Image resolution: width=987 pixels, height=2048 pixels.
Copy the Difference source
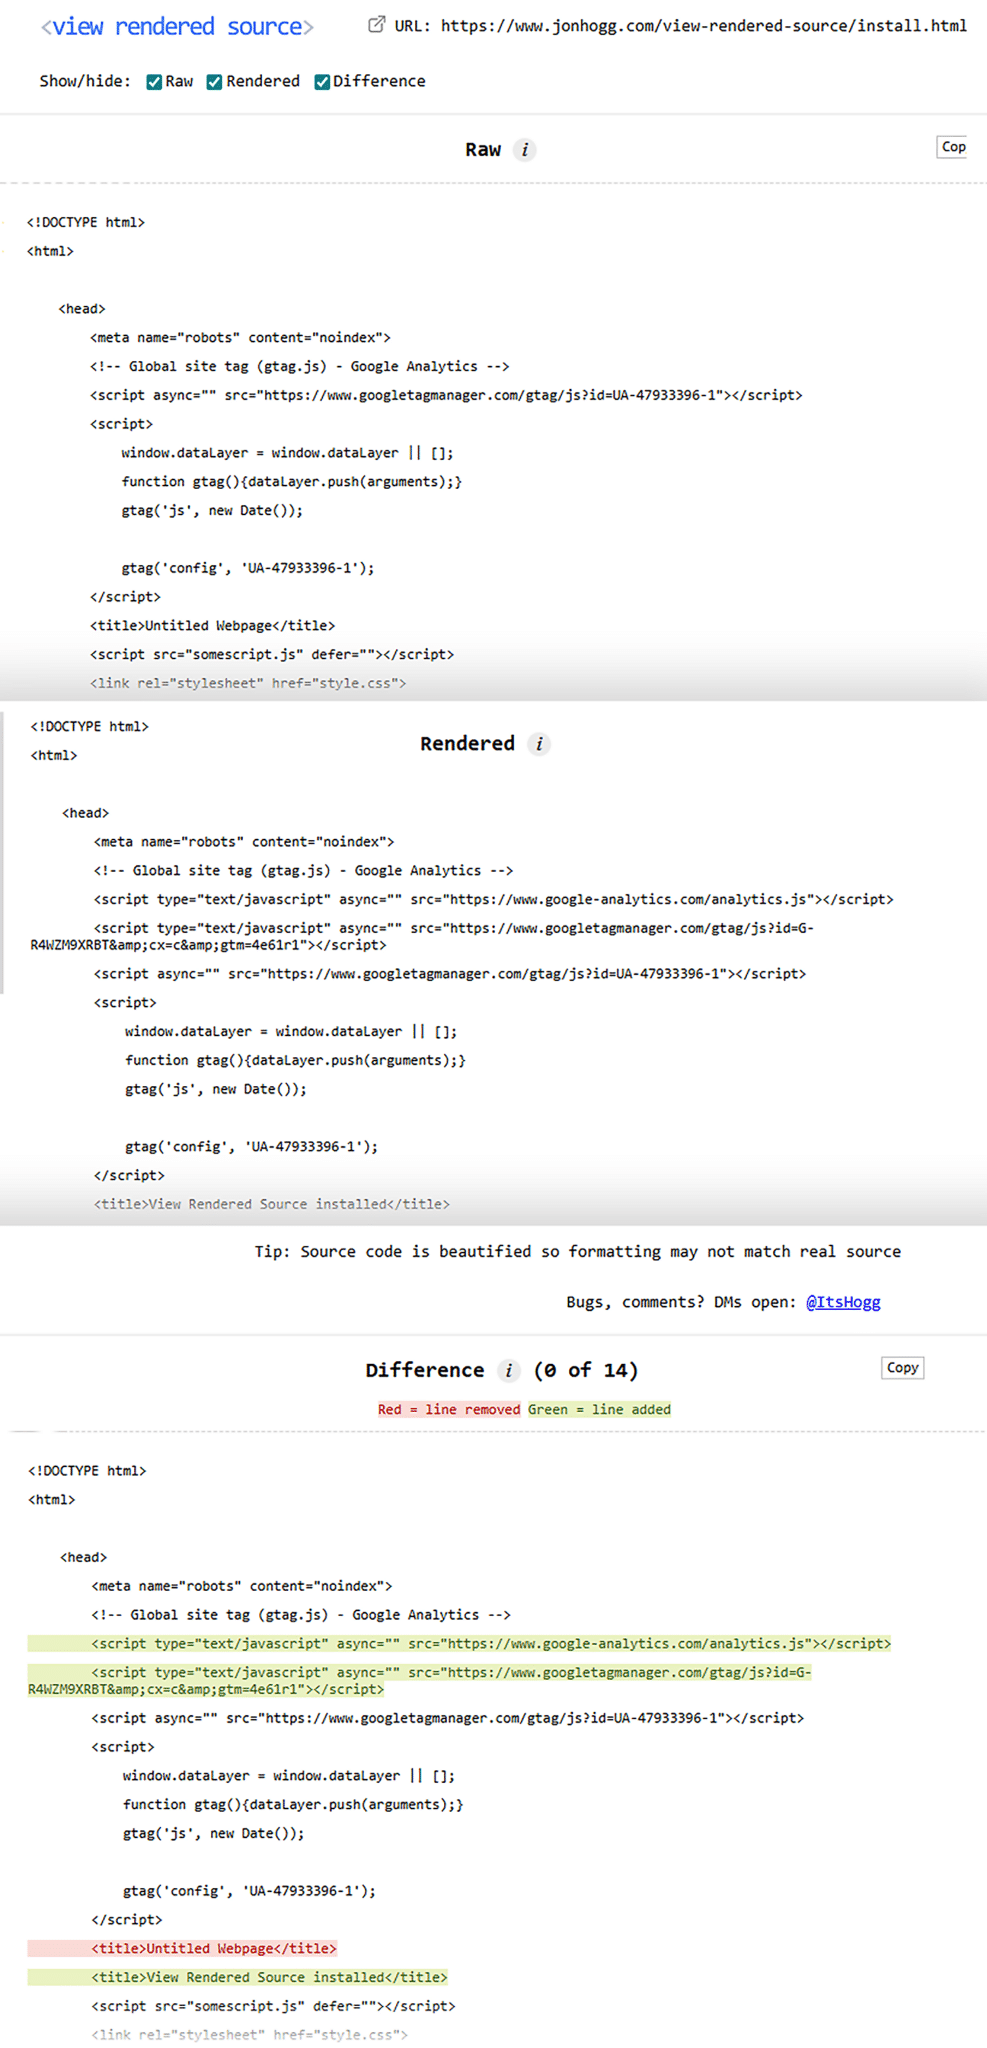tap(902, 1368)
